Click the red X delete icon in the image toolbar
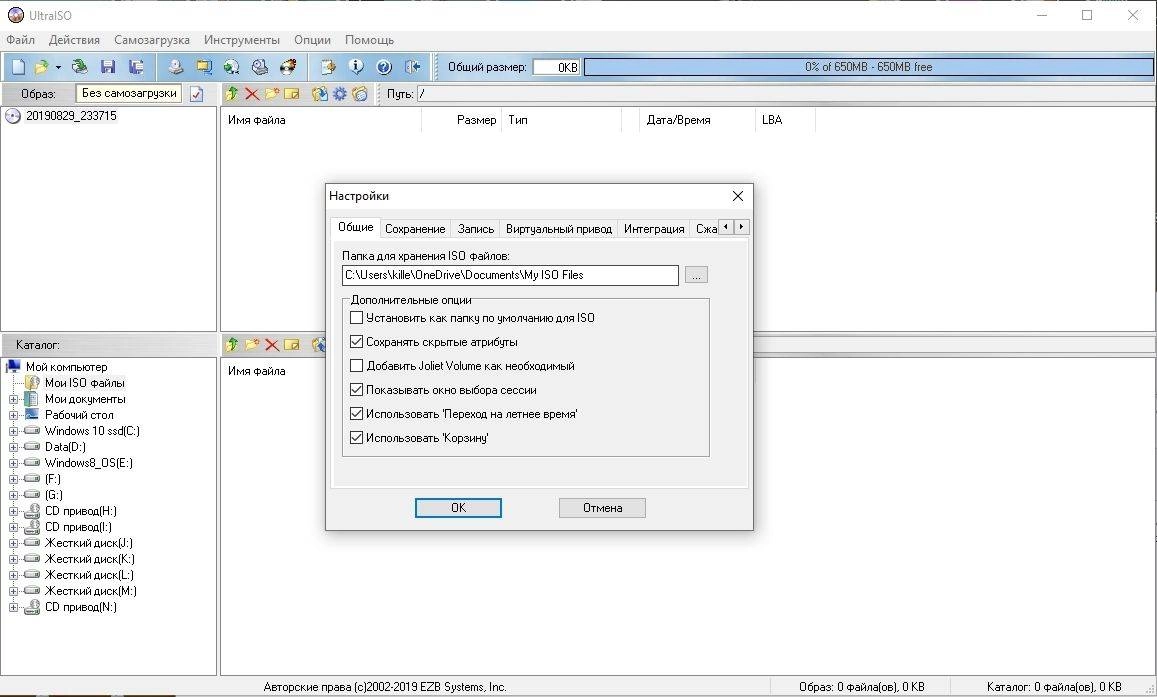 (252, 94)
